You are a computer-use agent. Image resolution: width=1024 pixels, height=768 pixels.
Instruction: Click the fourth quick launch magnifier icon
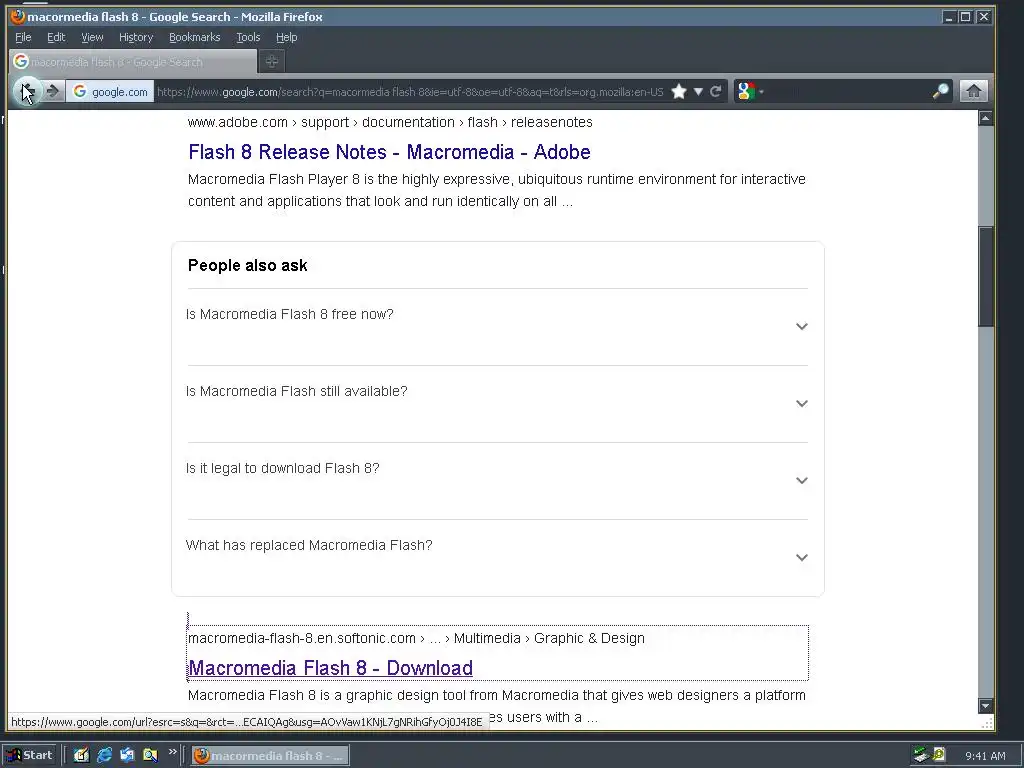[x=150, y=755]
